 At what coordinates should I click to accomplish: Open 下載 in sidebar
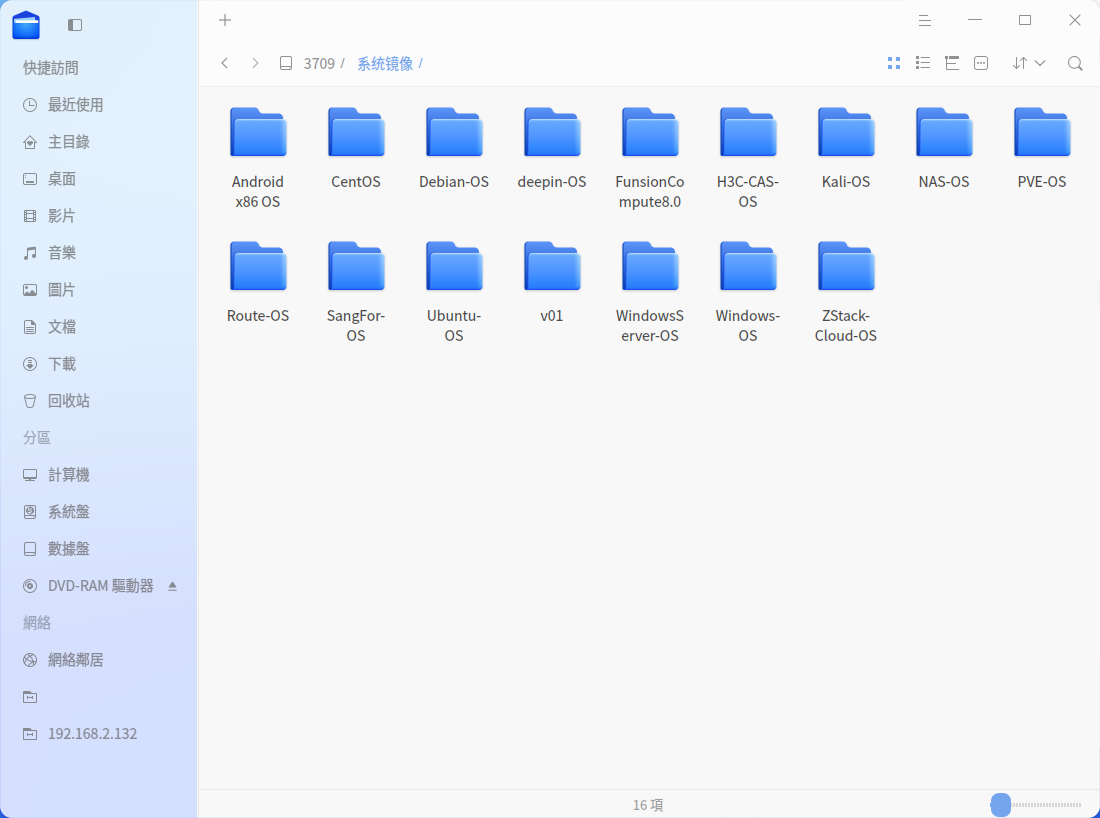click(98, 364)
